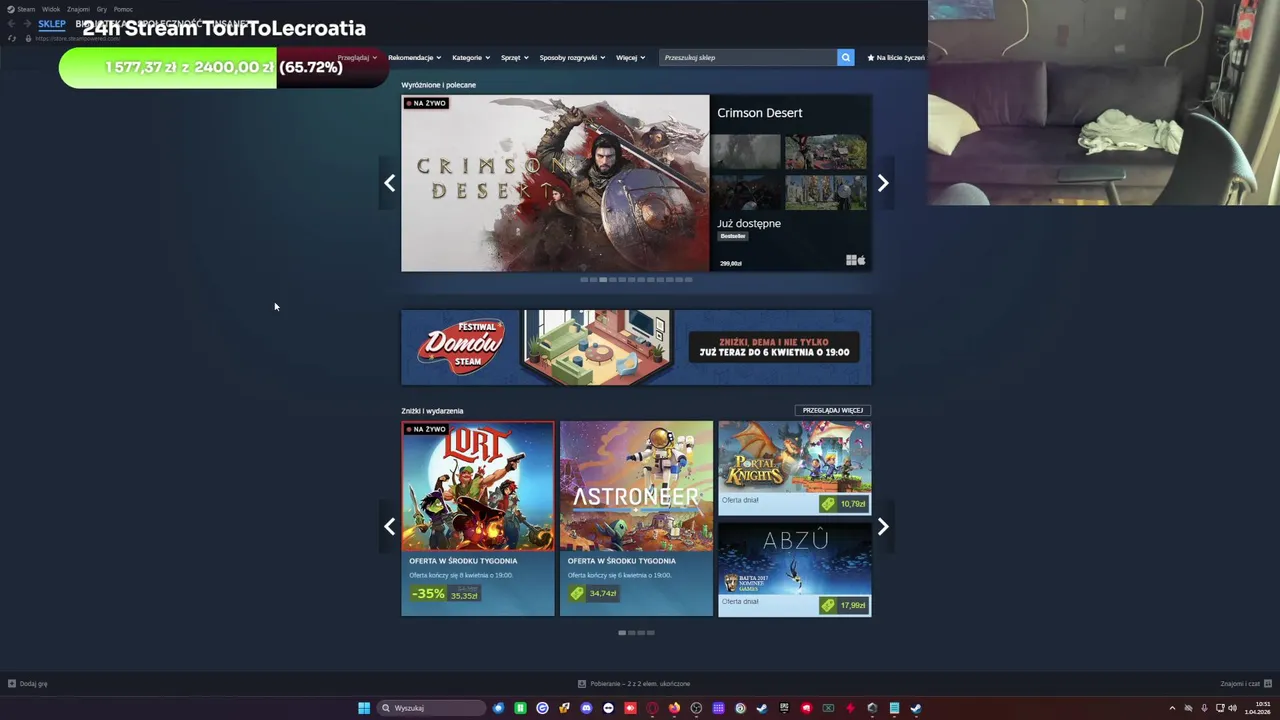Open the Steam menu in menu bar
1280x720 pixels.
point(26,9)
